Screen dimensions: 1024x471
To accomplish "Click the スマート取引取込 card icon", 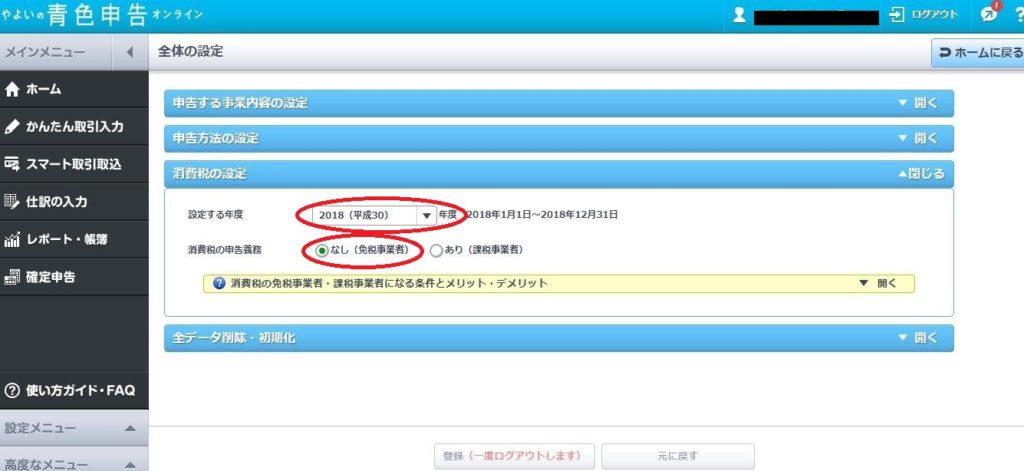I will pyautogui.click(x=12, y=164).
